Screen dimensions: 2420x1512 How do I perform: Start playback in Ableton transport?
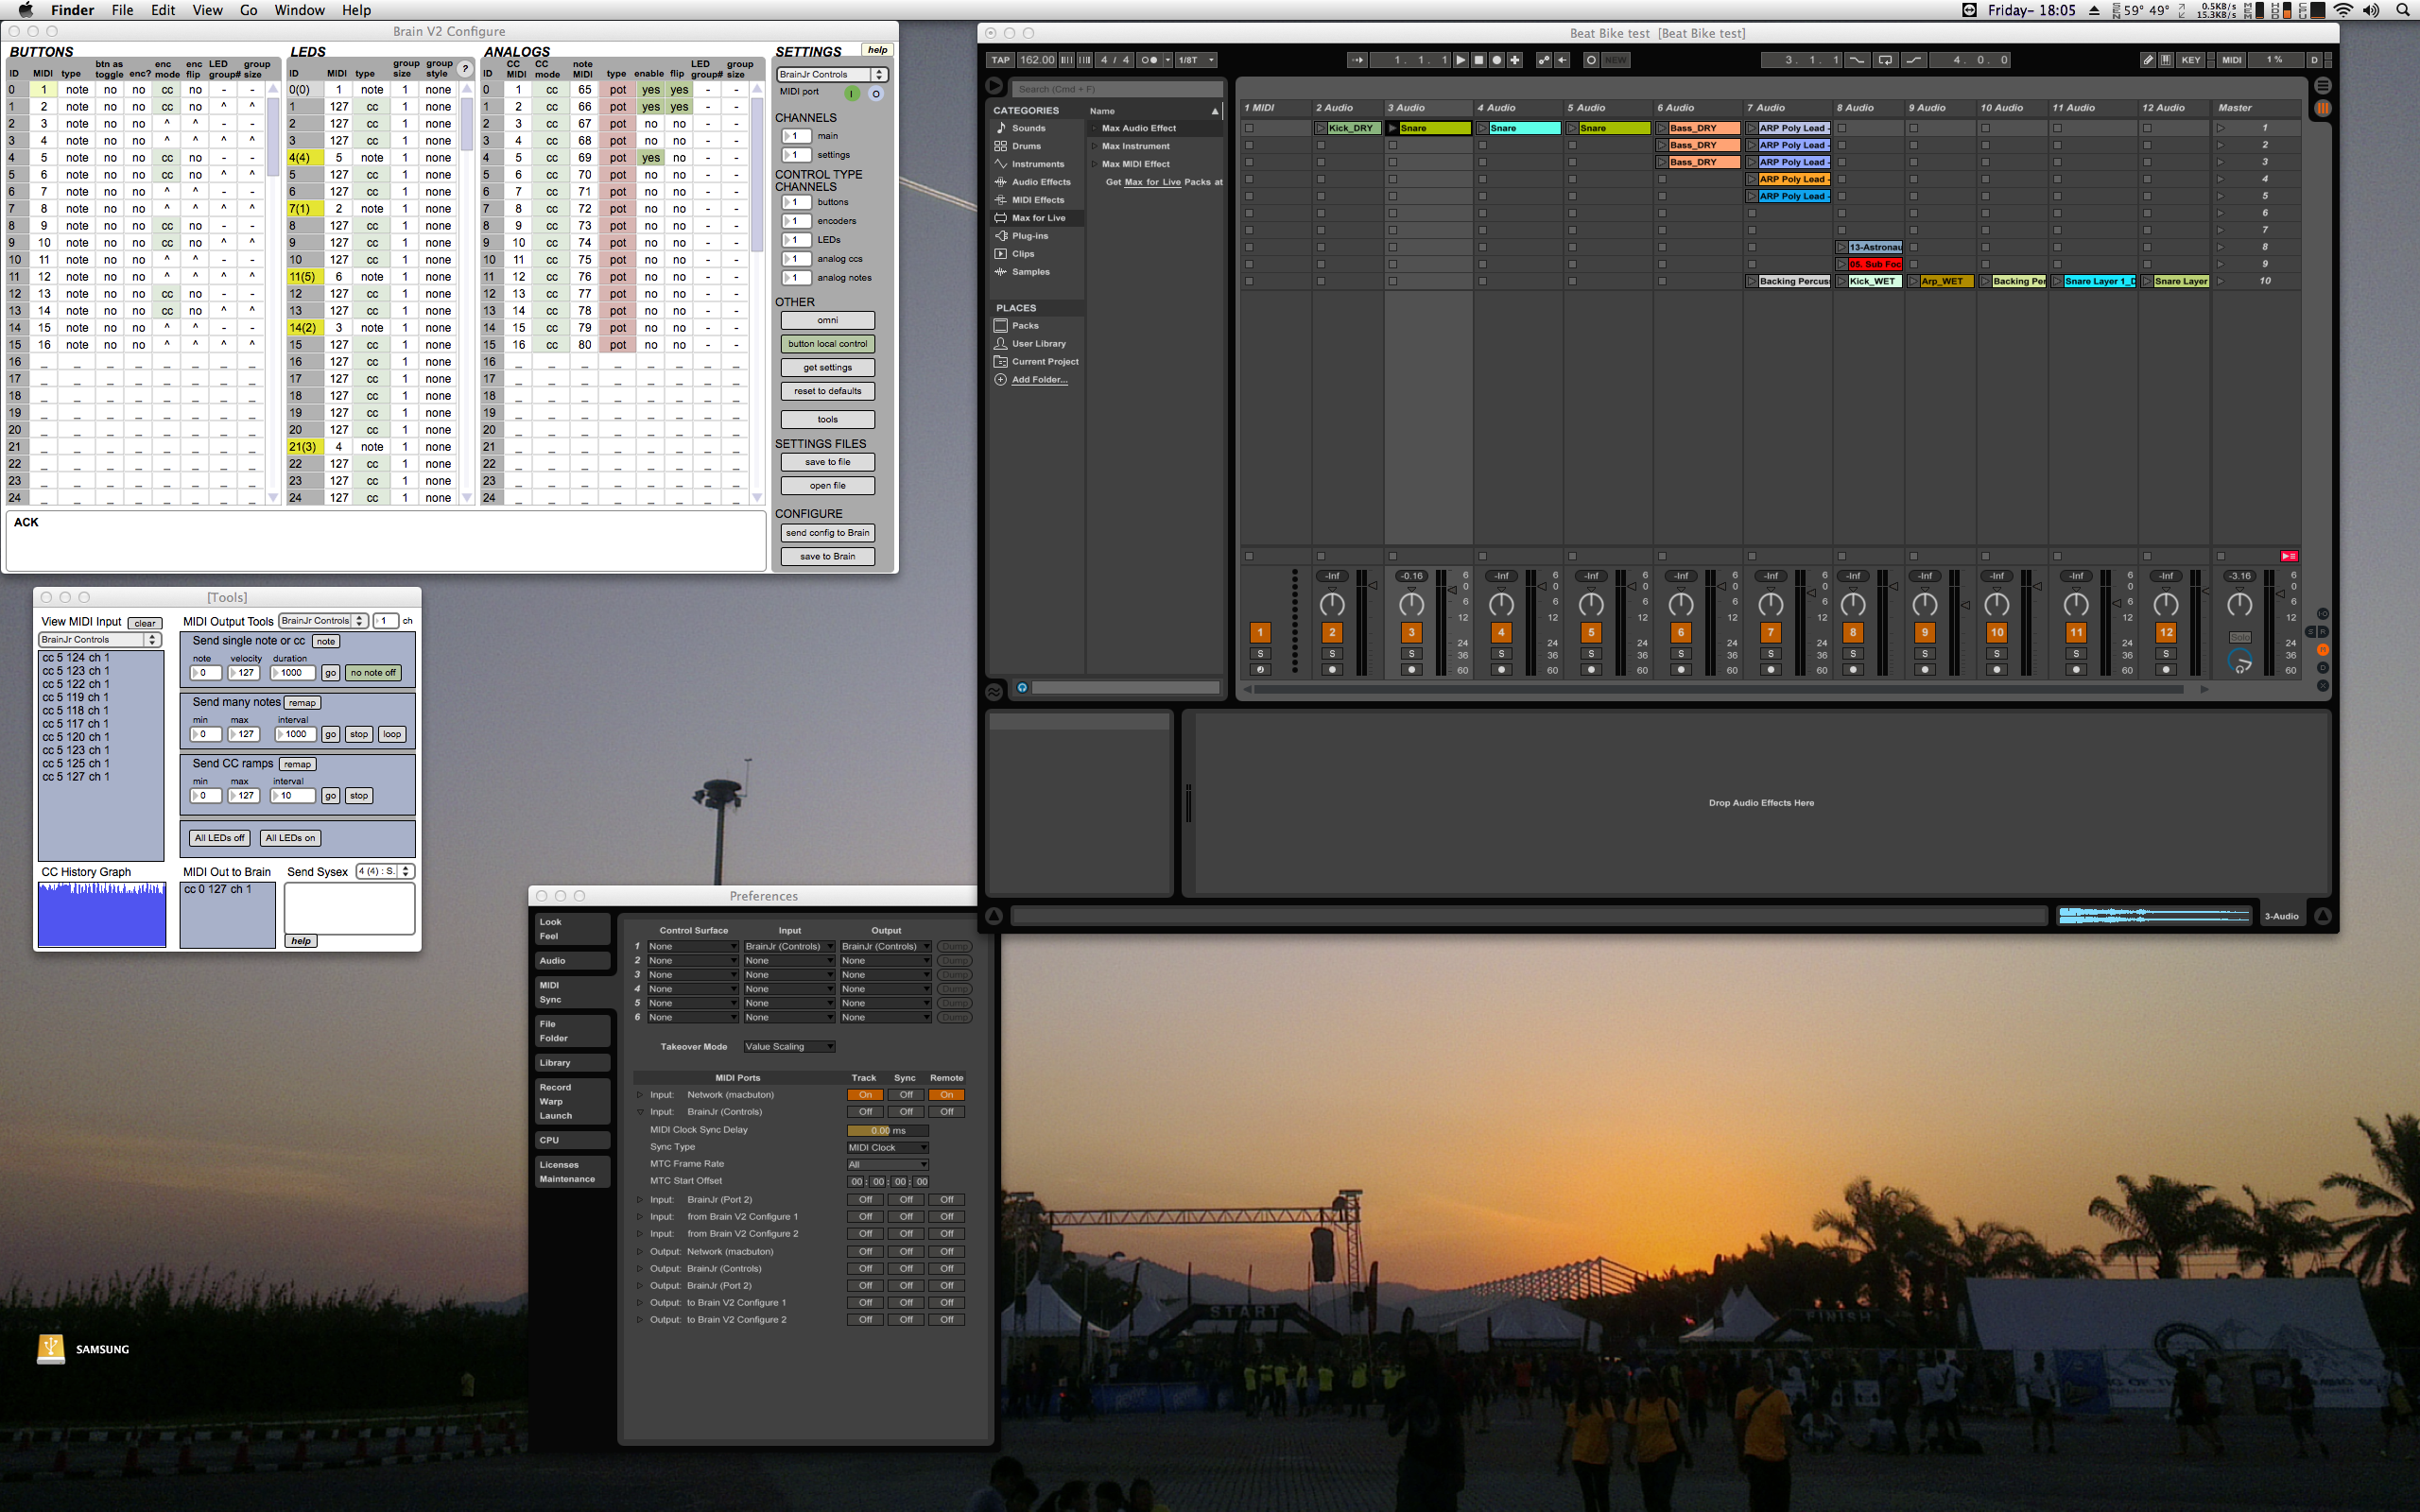1460,60
